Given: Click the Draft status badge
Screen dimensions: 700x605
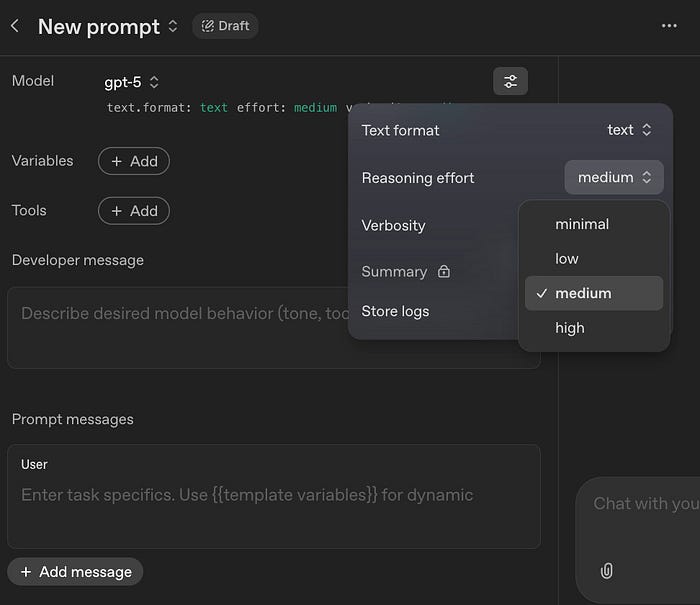Looking at the screenshot, I should [x=225, y=26].
